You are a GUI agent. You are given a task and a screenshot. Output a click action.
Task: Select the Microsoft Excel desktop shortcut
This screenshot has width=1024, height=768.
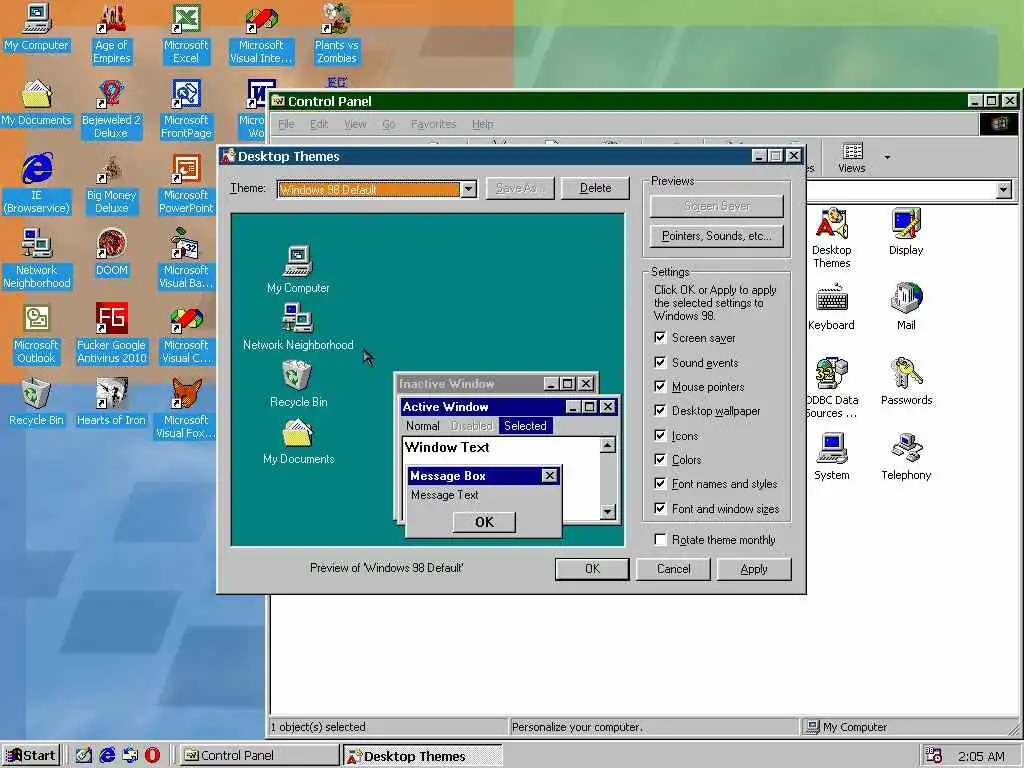[x=186, y=34]
